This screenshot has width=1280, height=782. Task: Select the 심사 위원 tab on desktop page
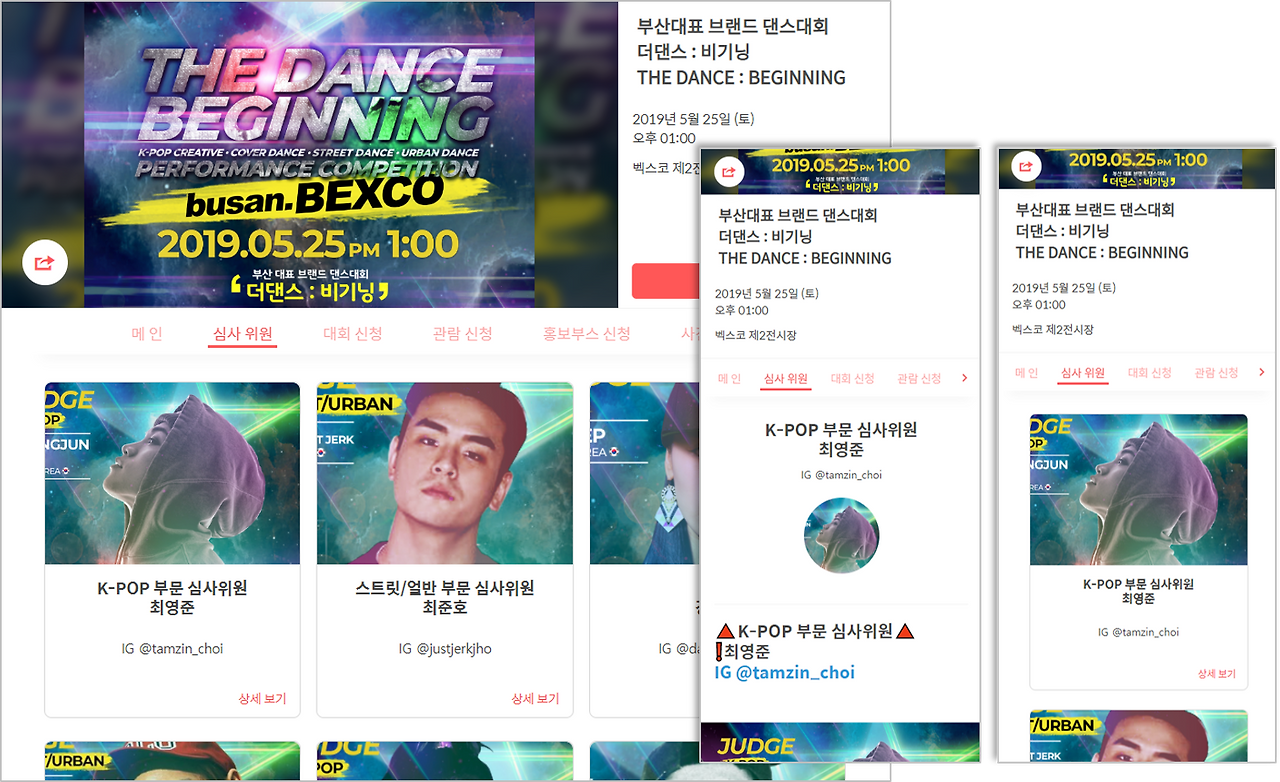[243, 334]
